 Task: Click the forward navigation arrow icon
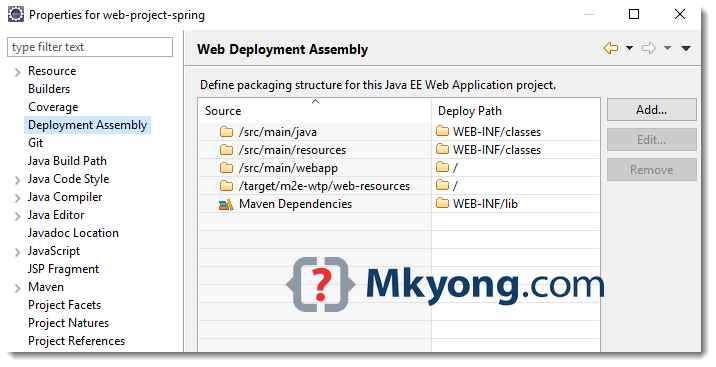coord(649,48)
